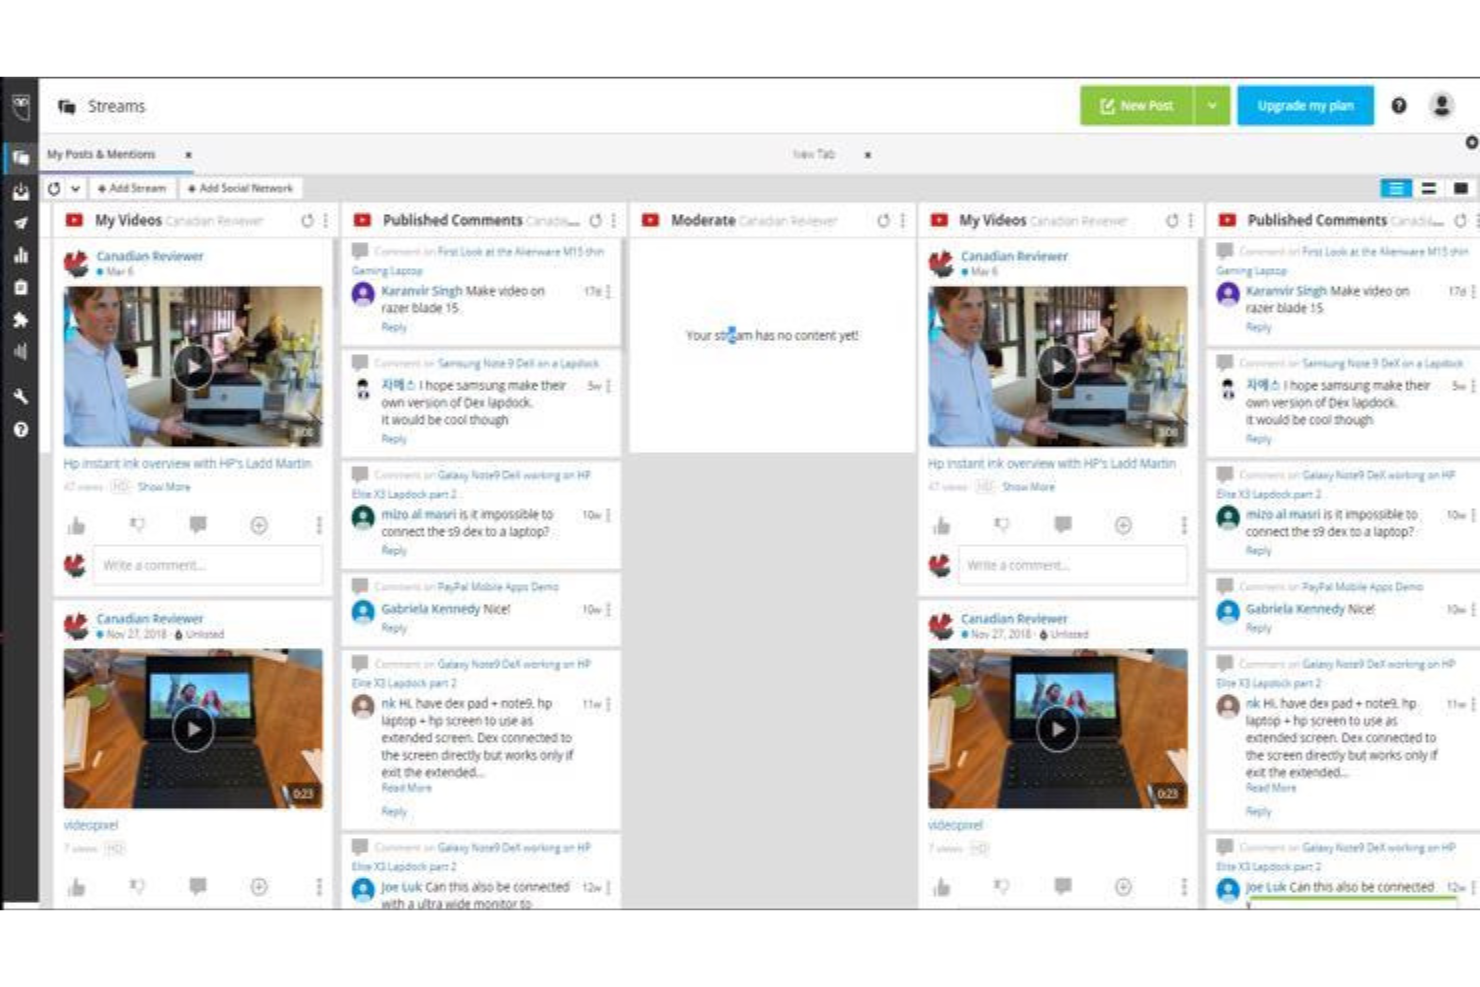The image size is (1480, 987).
Task: Open options for mizo al masri comment
Action: coord(608,515)
